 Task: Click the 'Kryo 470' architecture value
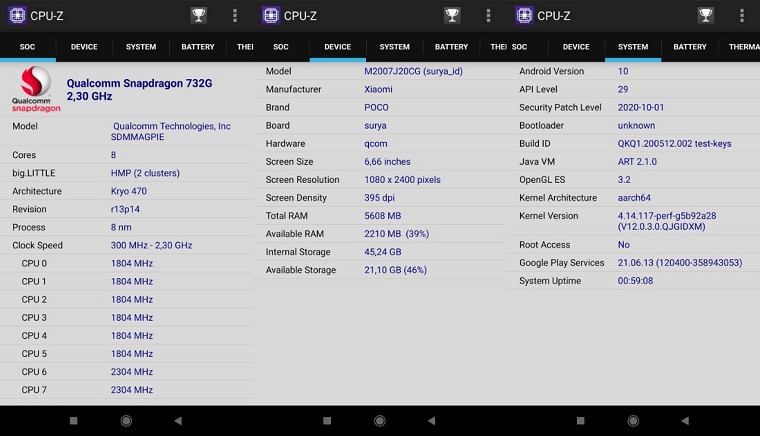(x=128, y=191)
